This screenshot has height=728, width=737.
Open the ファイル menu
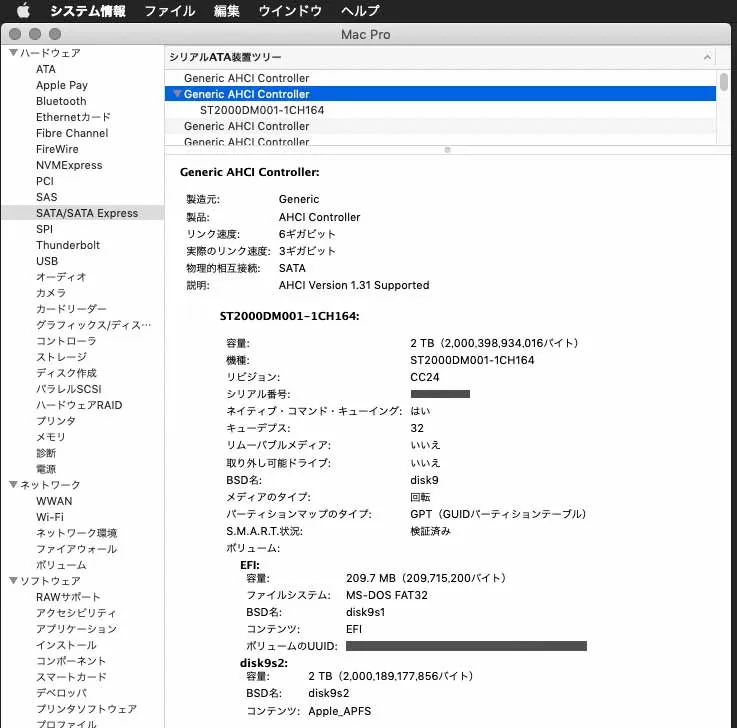169,10
